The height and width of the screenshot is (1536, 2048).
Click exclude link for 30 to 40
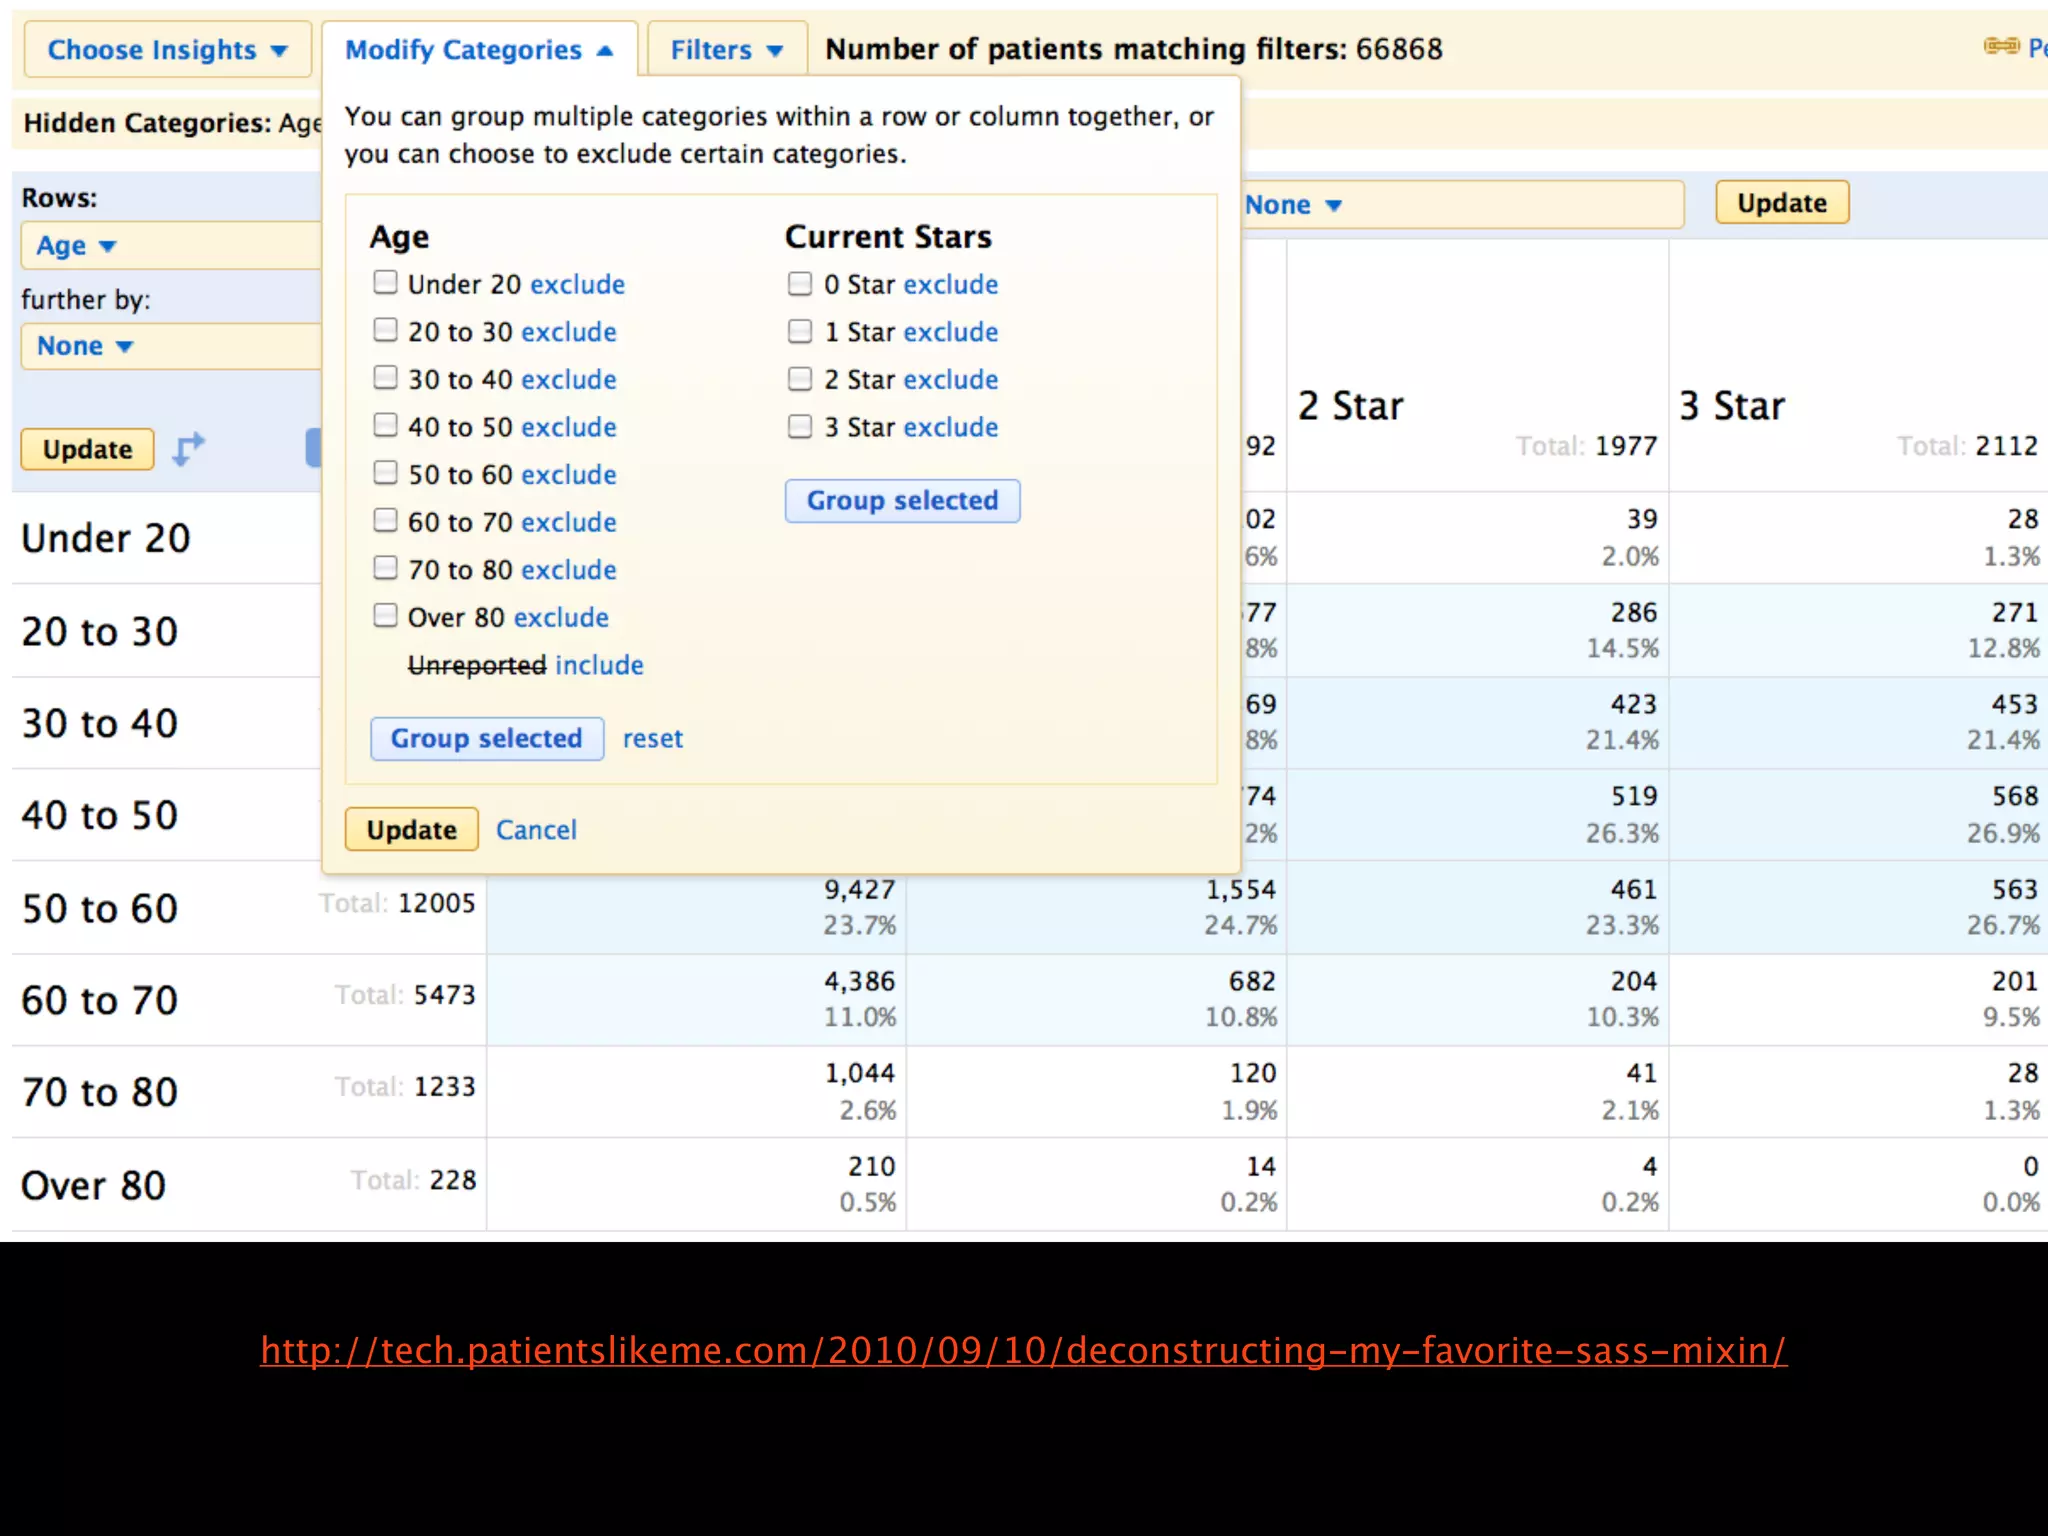tap(569, 380)
